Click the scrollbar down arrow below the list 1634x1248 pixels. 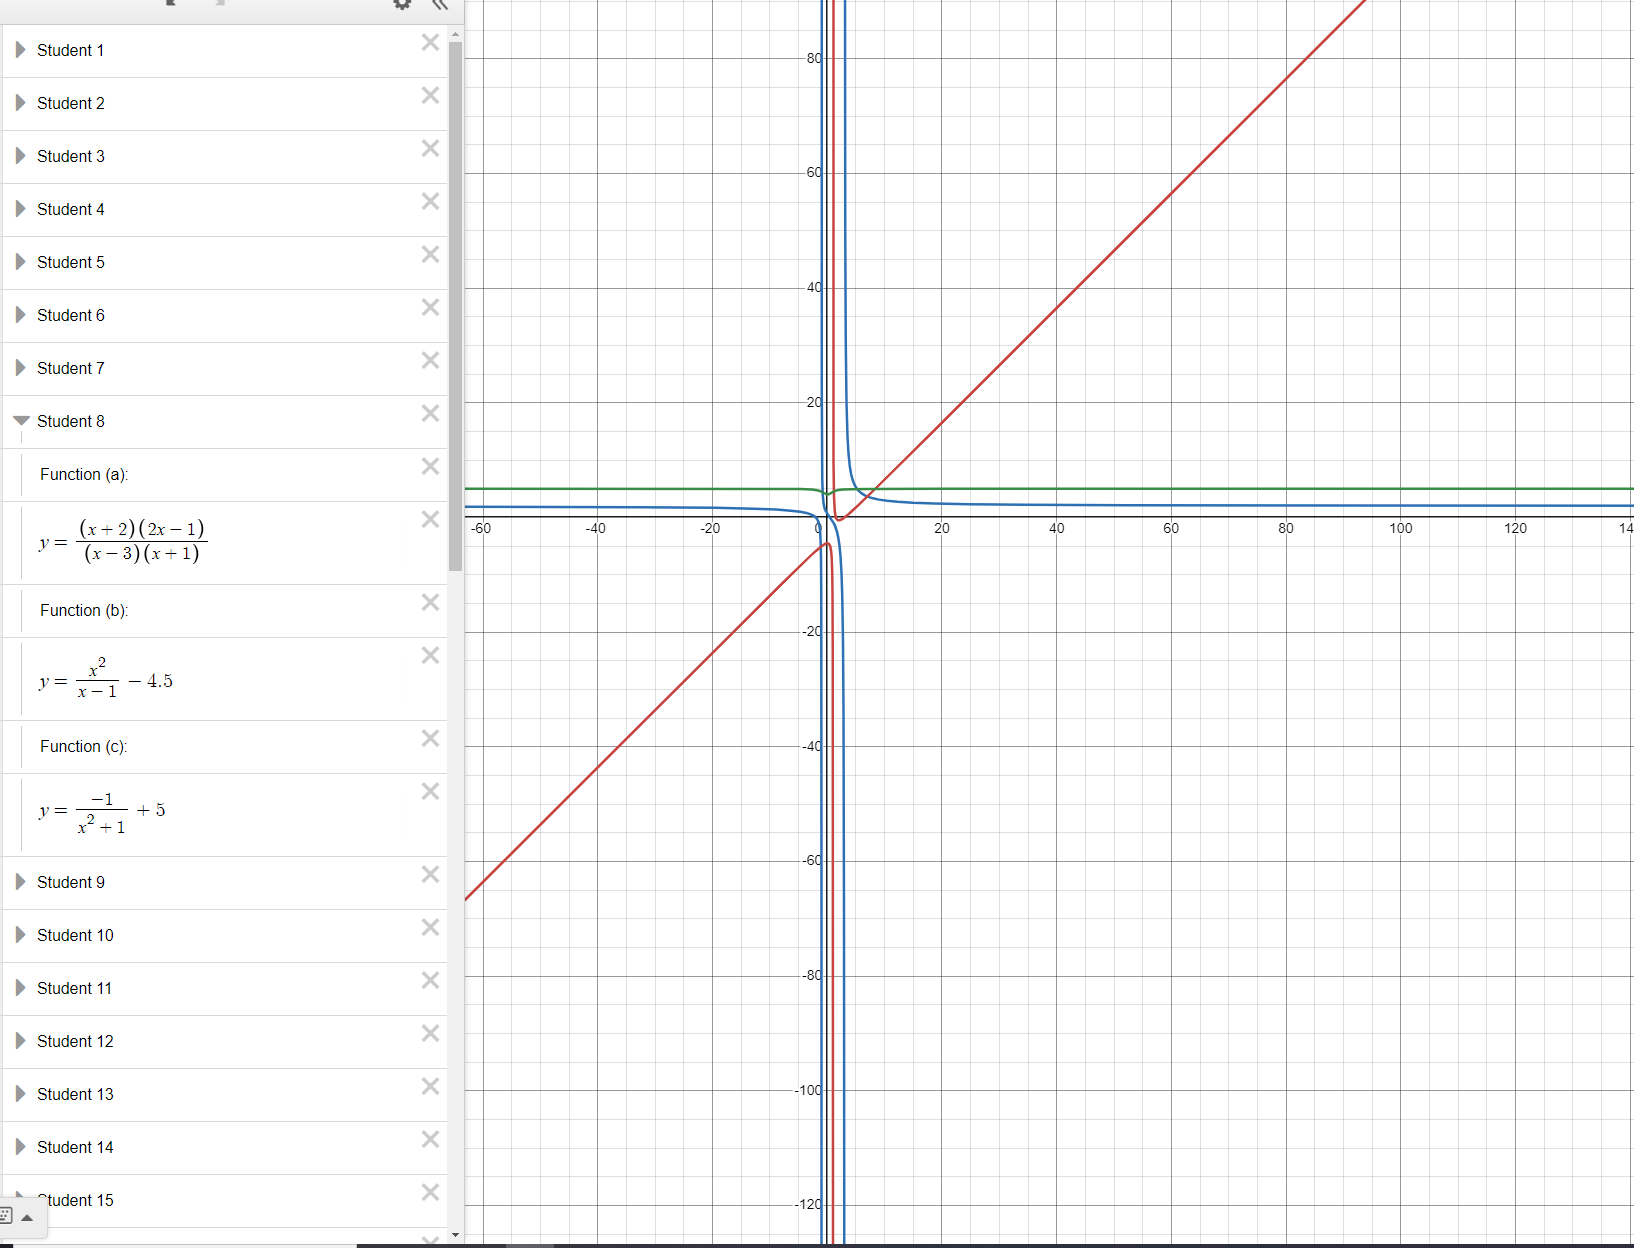tap(457, 1234)
